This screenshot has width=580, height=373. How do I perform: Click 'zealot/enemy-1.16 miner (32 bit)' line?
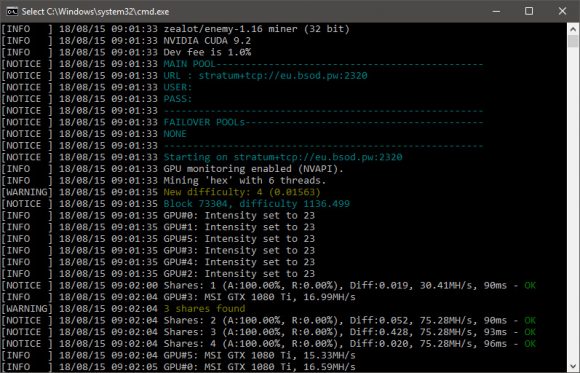pos(256,29)
